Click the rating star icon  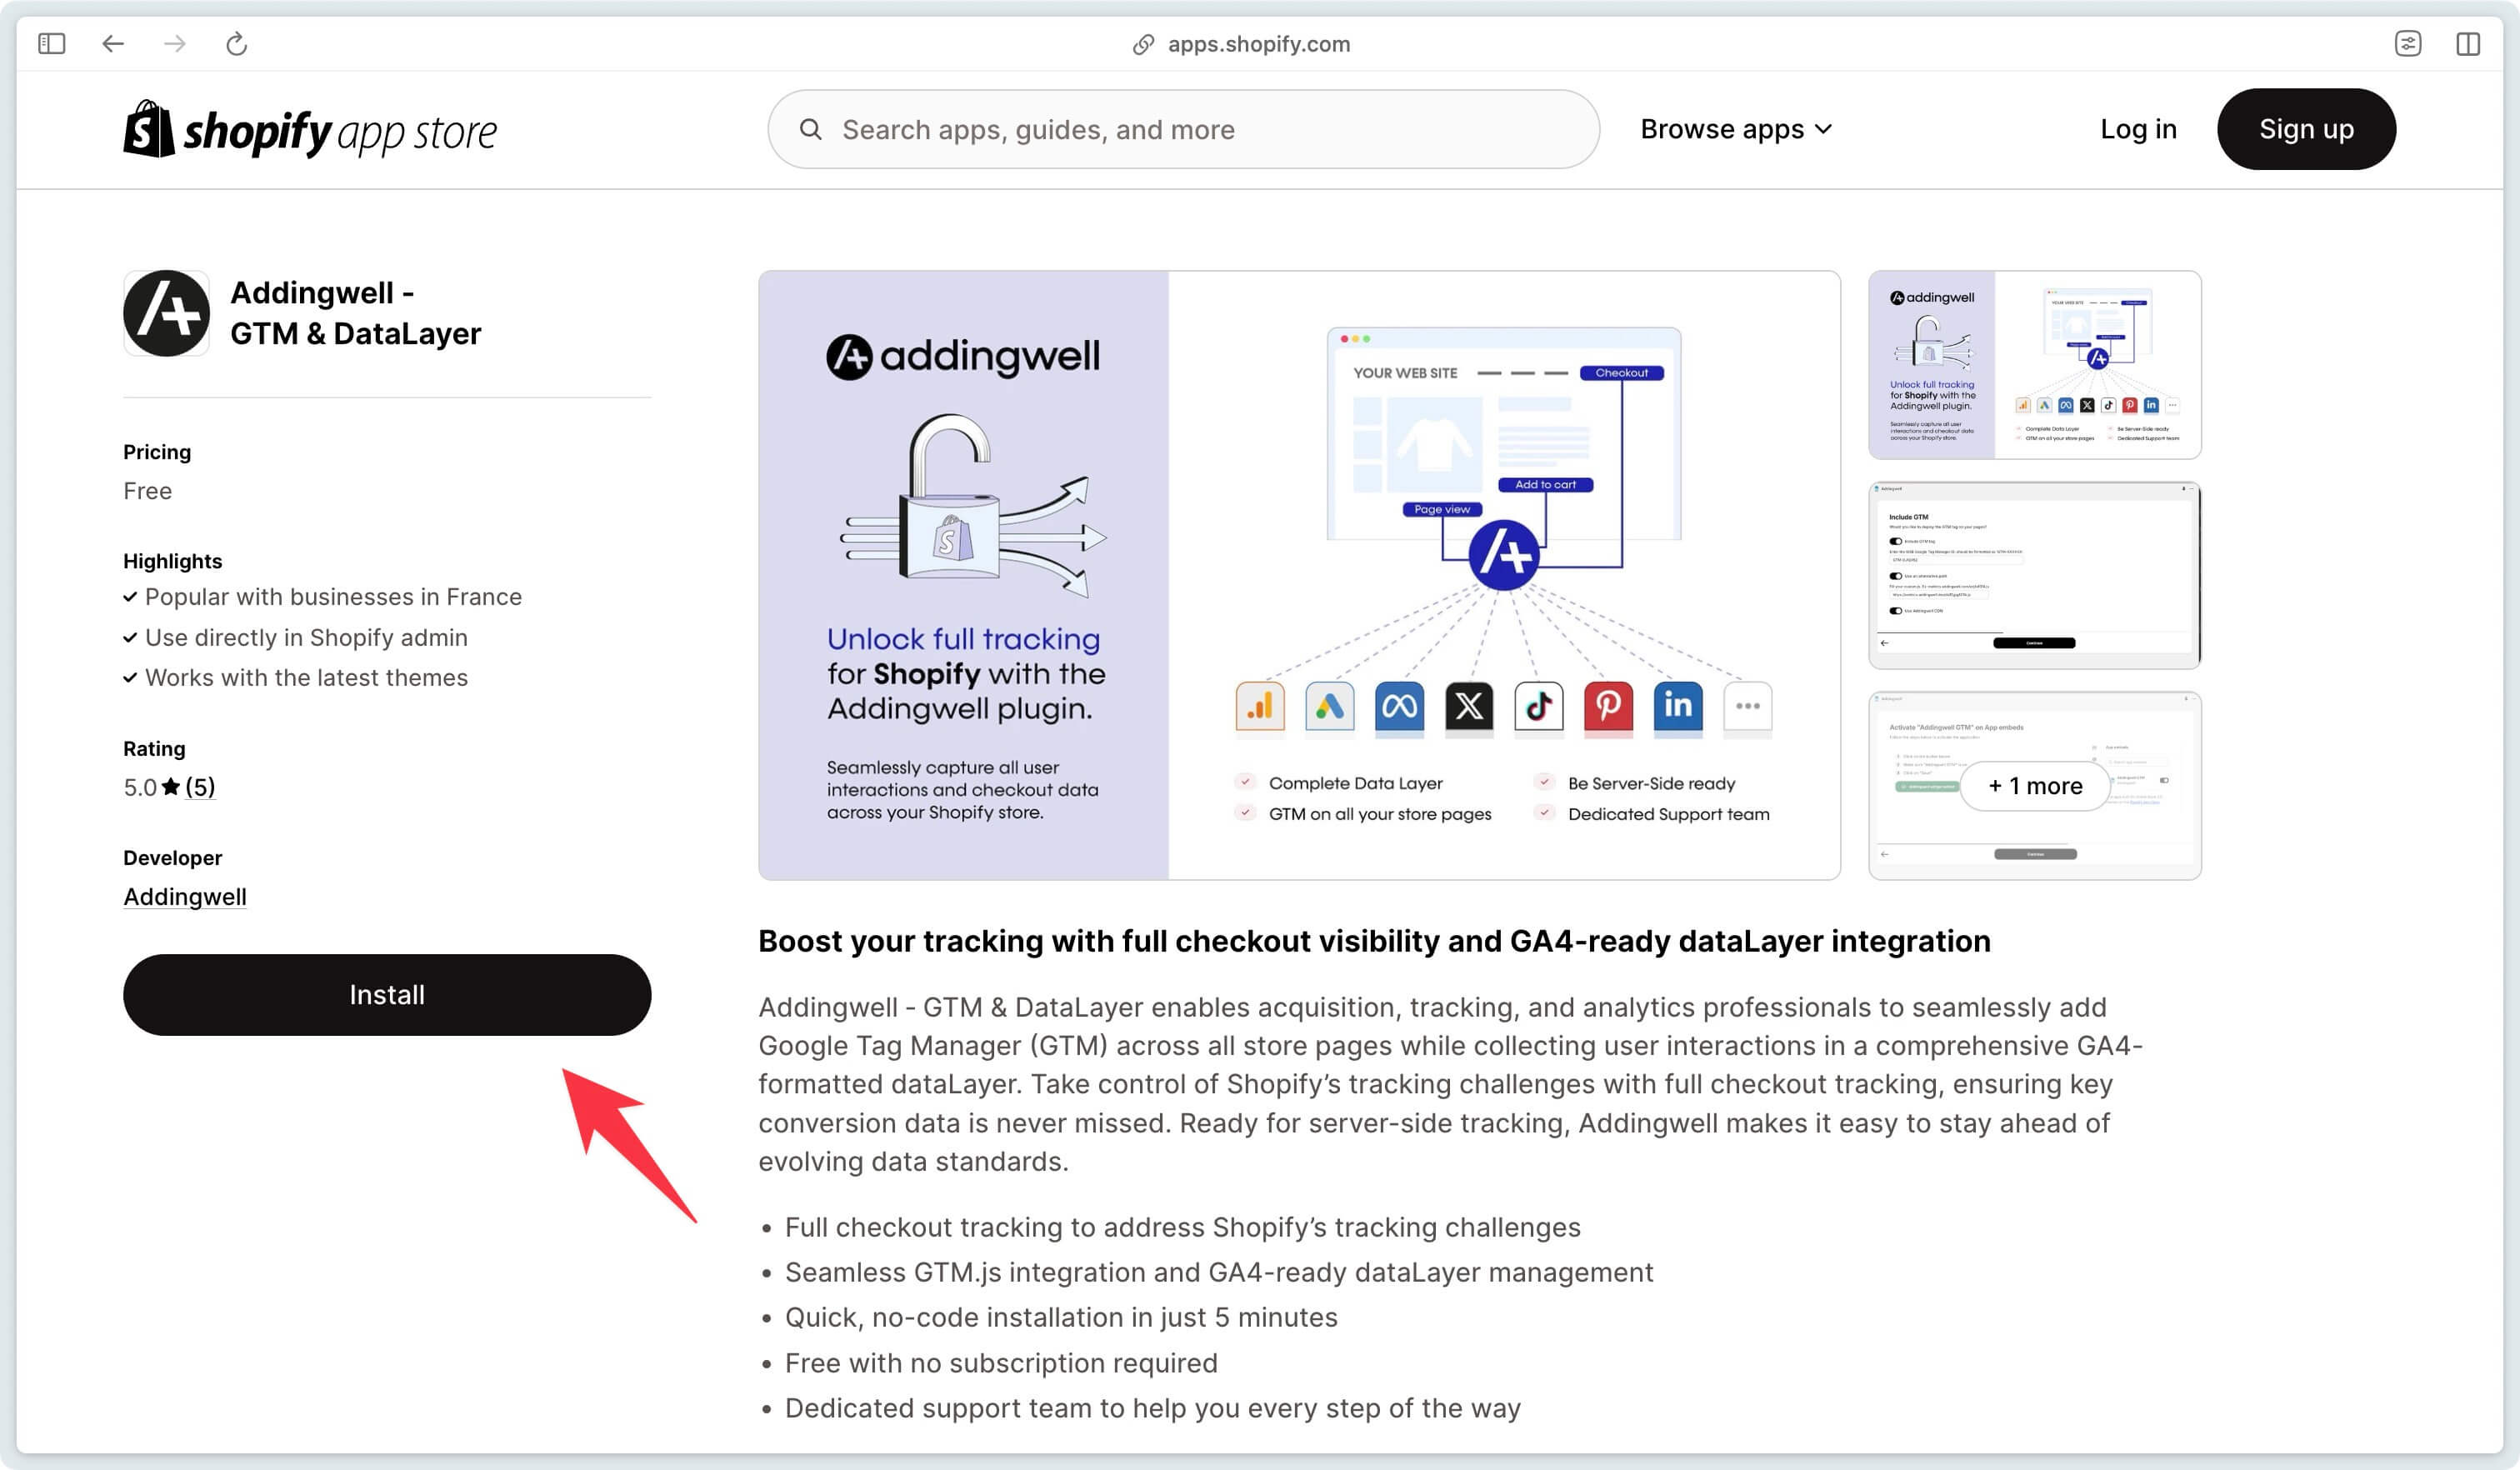[x=171, y=787]
